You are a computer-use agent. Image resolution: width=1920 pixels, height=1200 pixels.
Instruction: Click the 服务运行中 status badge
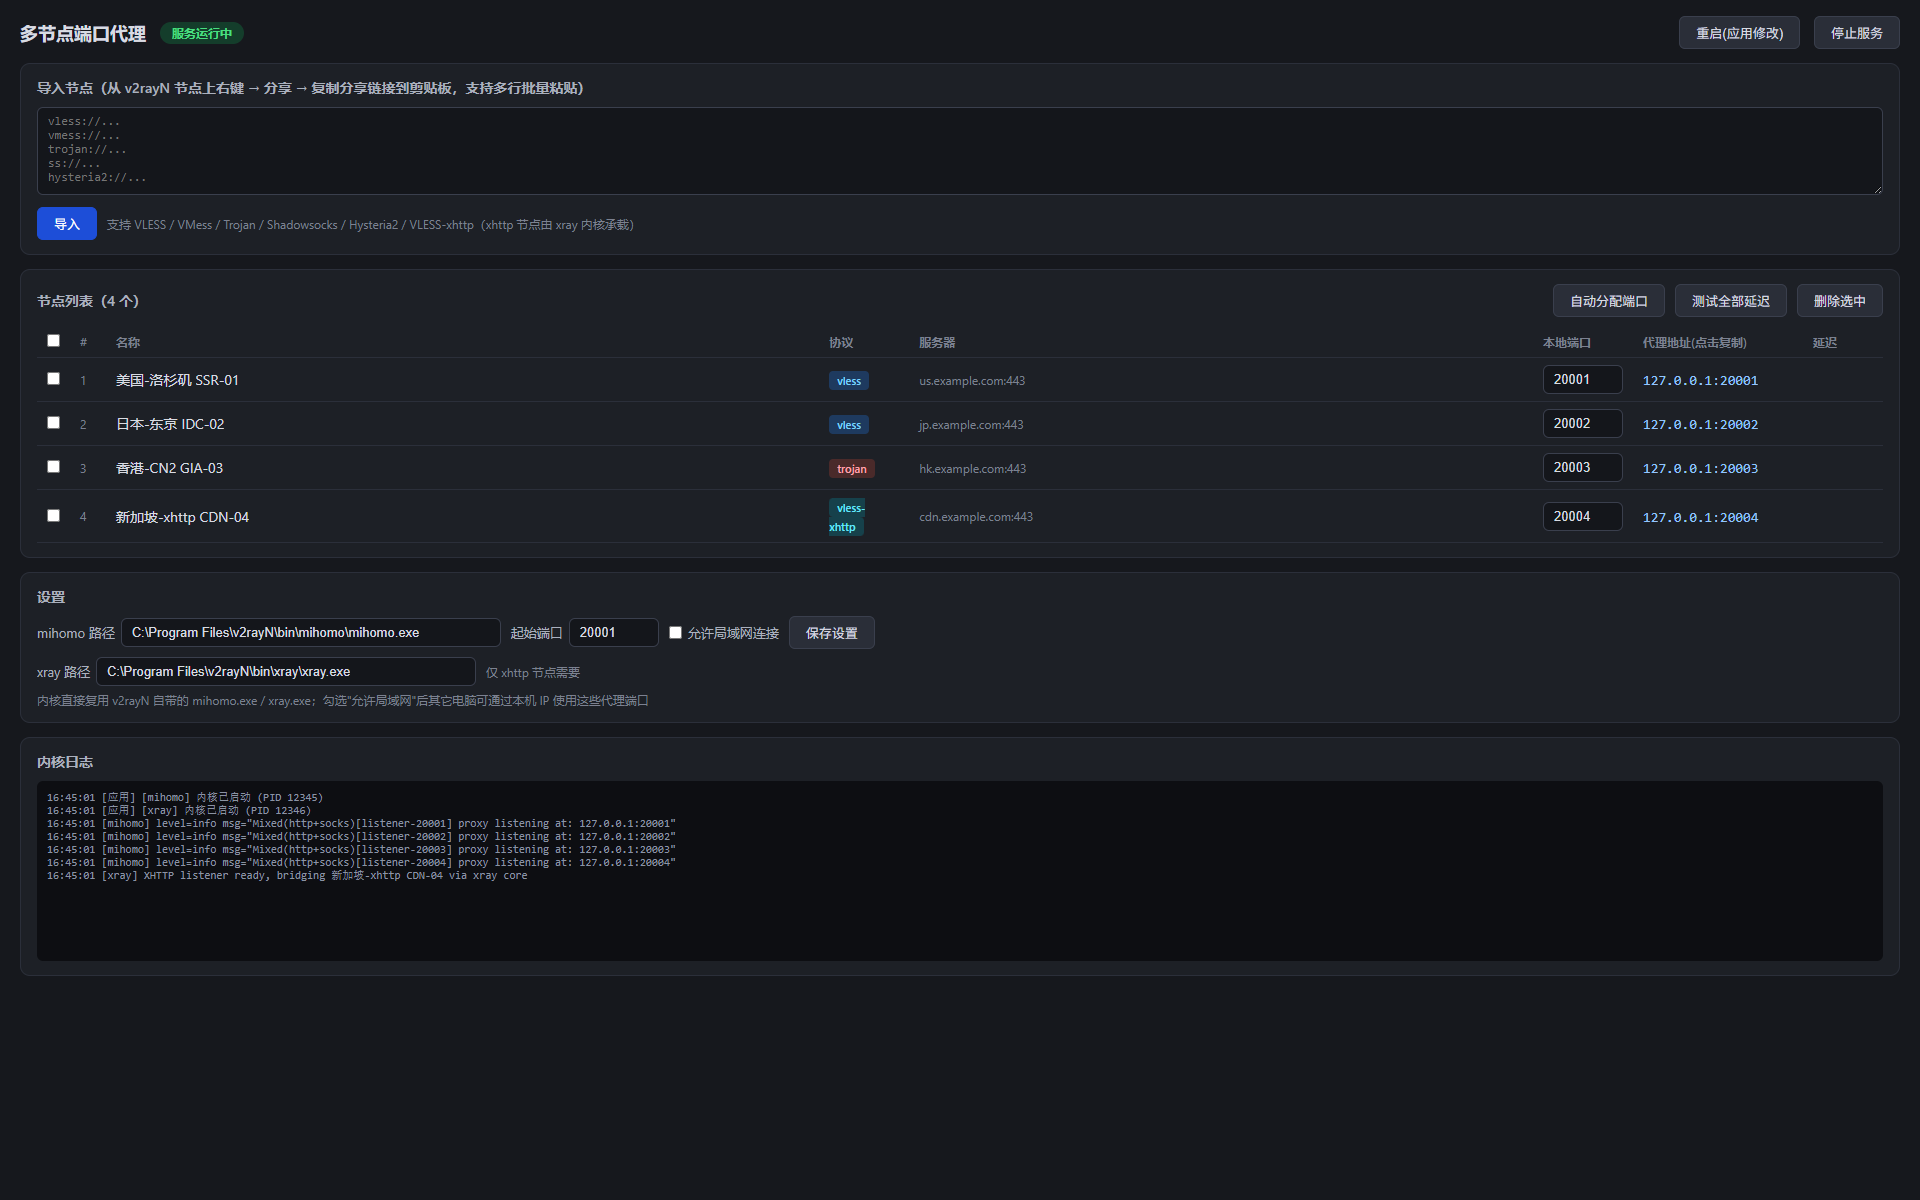(202, 34)
